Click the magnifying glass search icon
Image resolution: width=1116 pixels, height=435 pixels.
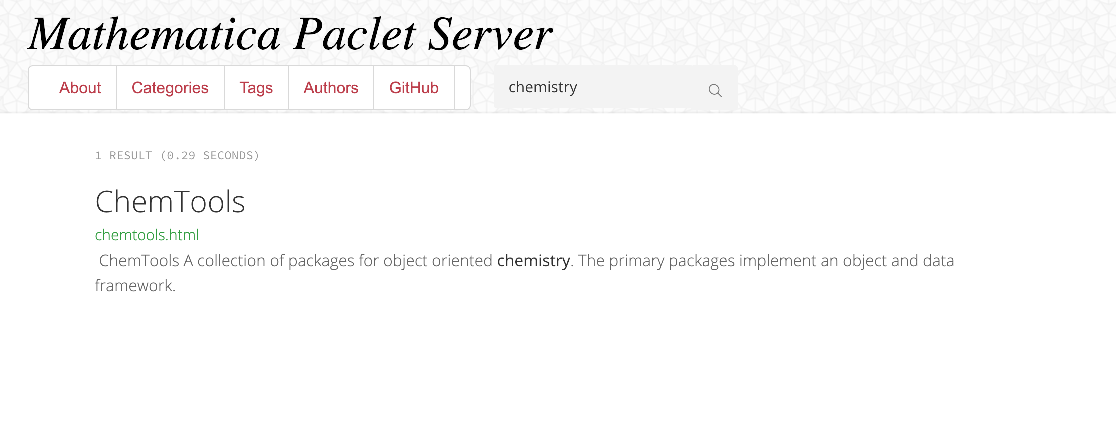tap(715, 90)
